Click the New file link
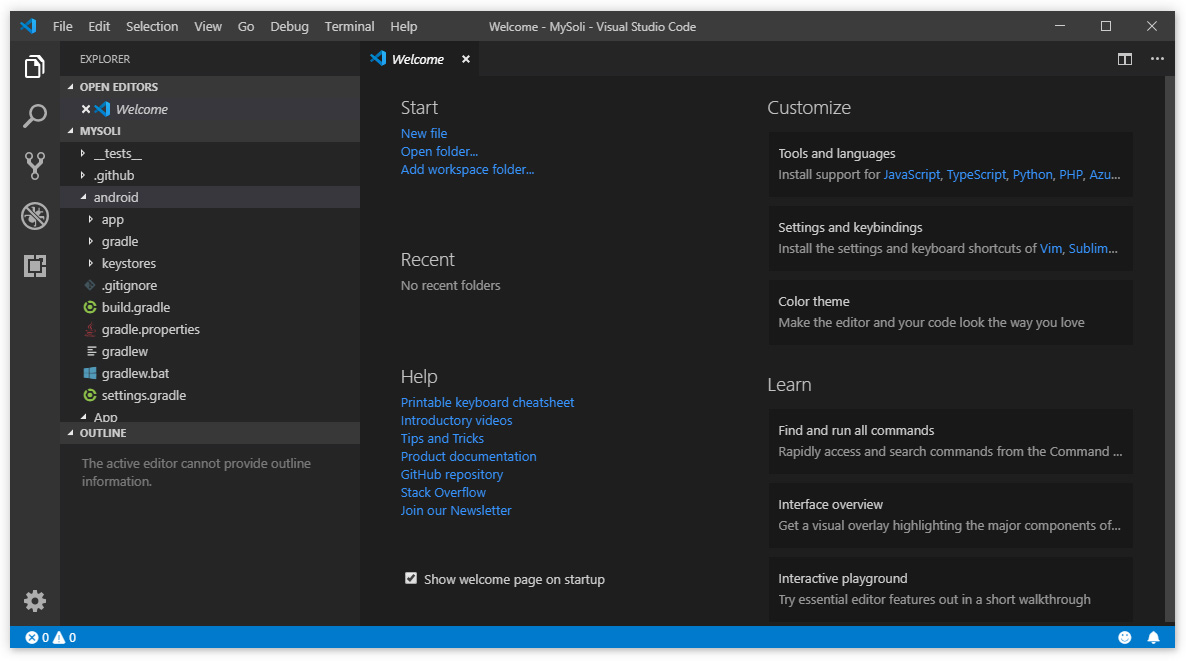The image size is (1186, 661). (x=423, y=133)
